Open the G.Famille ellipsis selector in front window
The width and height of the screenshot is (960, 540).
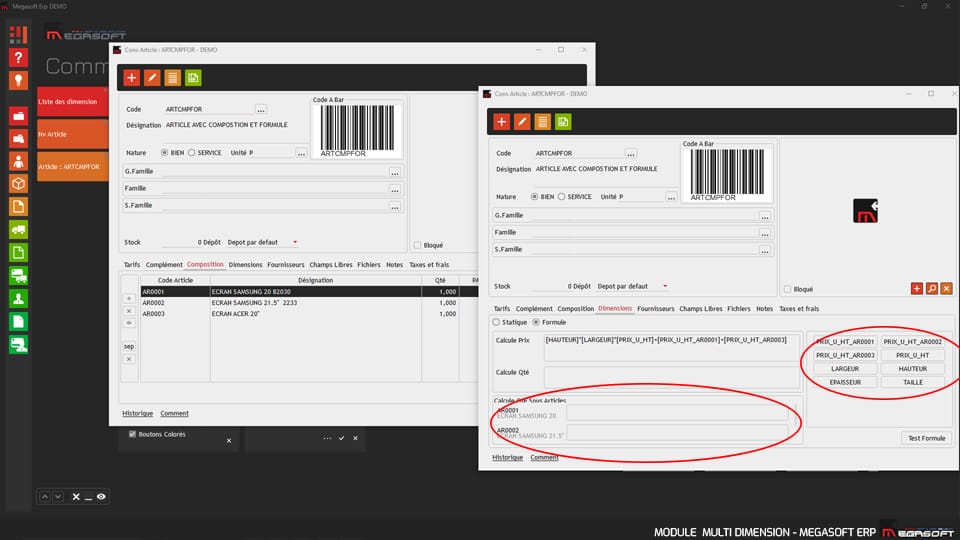765,216
